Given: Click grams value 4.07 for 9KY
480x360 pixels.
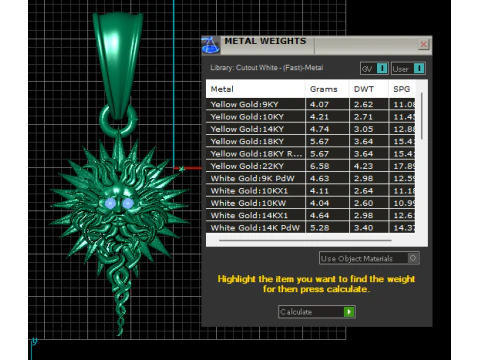Looking at the screenshot, I should 319,104.
